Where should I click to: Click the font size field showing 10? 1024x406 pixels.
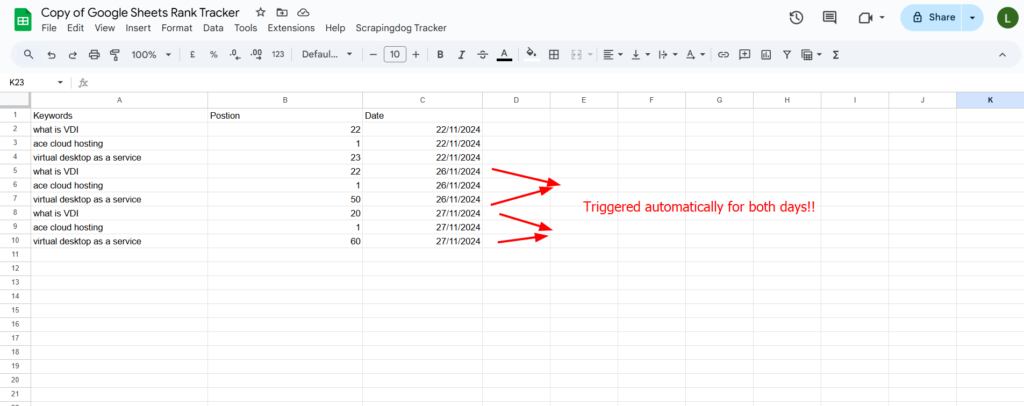pyautogui.click(x=395, y=55)
